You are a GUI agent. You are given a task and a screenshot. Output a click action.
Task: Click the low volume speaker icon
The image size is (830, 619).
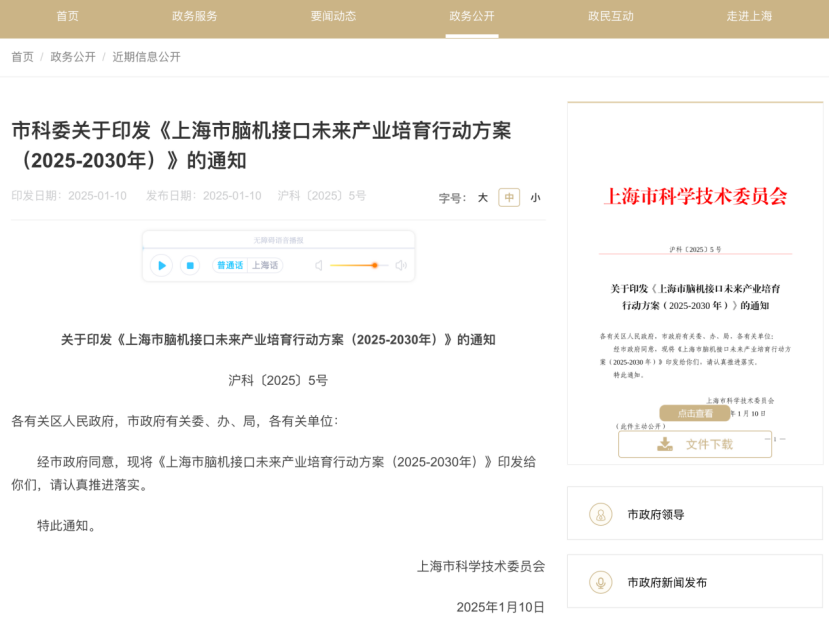(319, 265)
